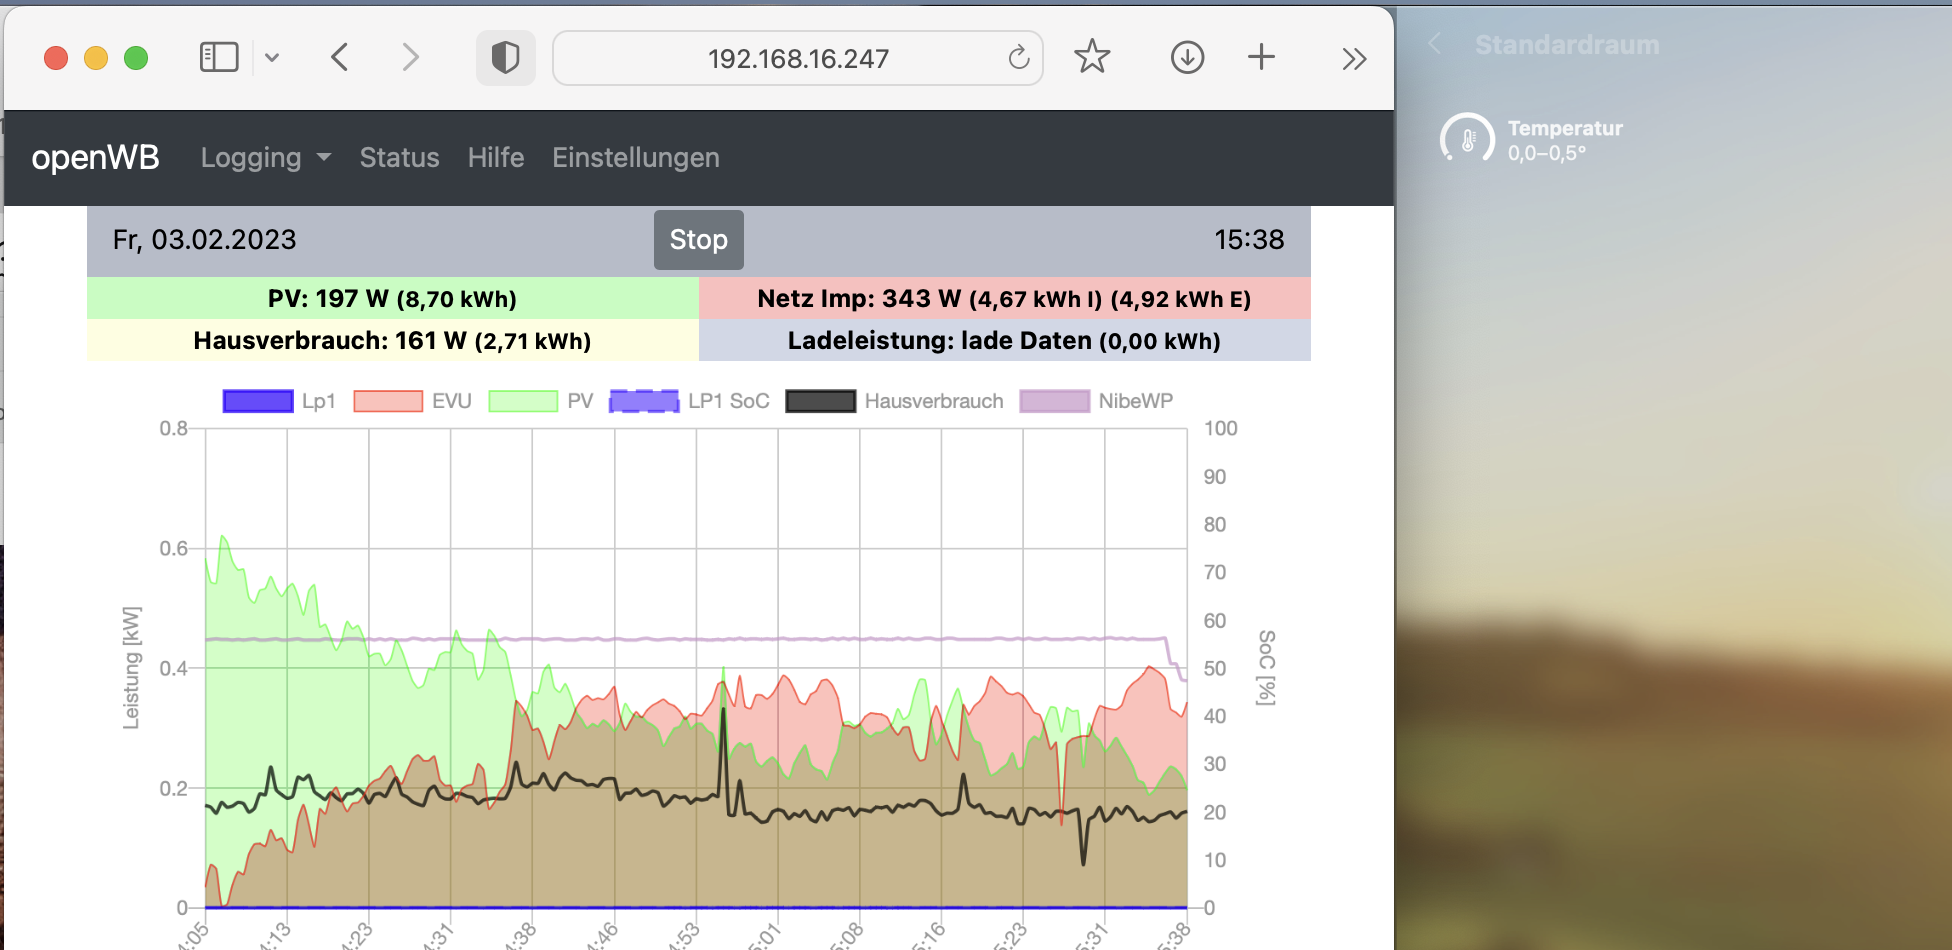Bookmark page with the star icon
Screen dimensions: 1952x950
[1092, 57]
